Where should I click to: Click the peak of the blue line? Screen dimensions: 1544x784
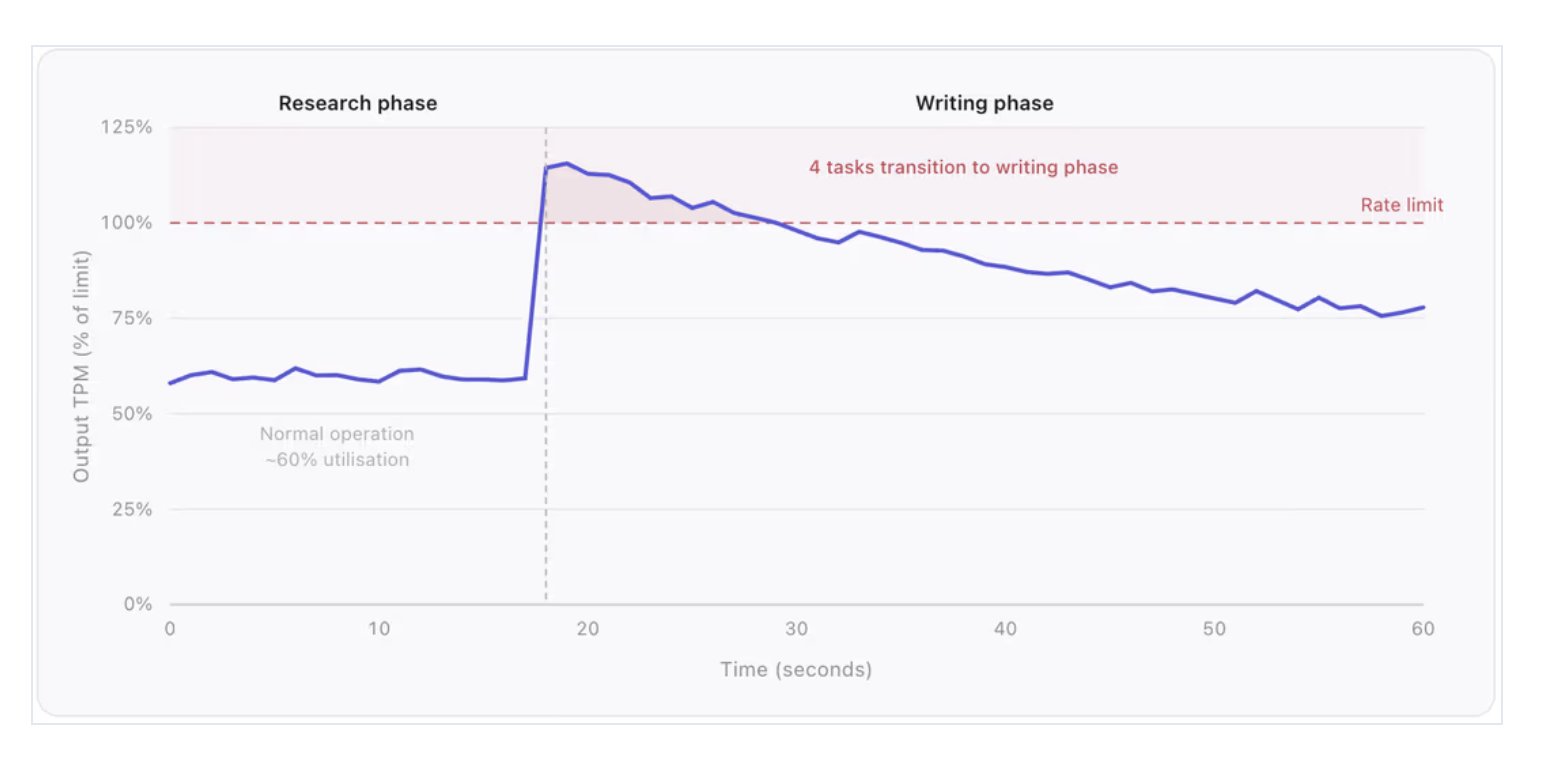(566, 163)
